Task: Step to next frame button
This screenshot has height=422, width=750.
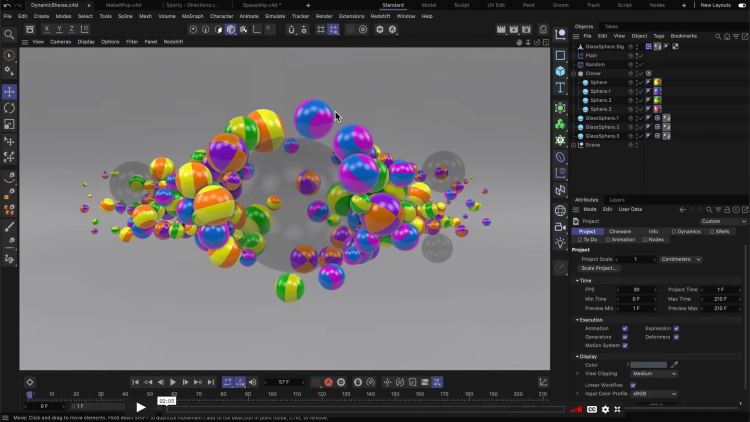Action: click(x=185, y=382)
